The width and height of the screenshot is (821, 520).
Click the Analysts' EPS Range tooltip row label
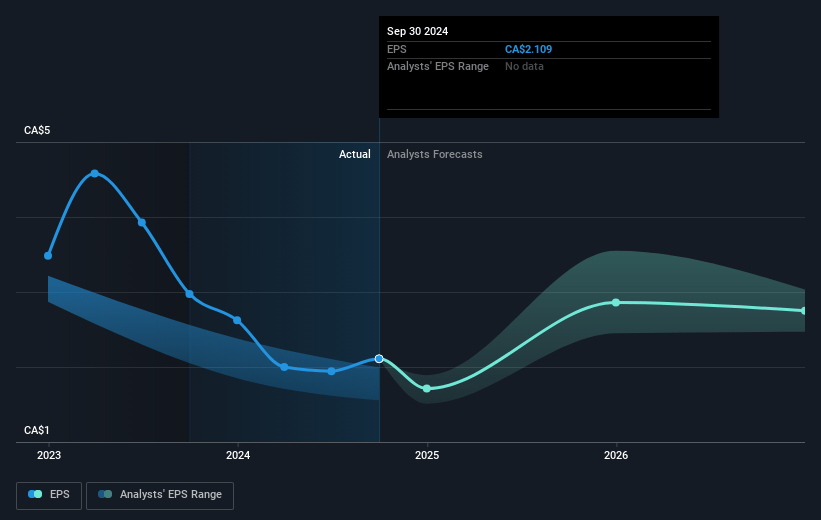tap(438, 67)
